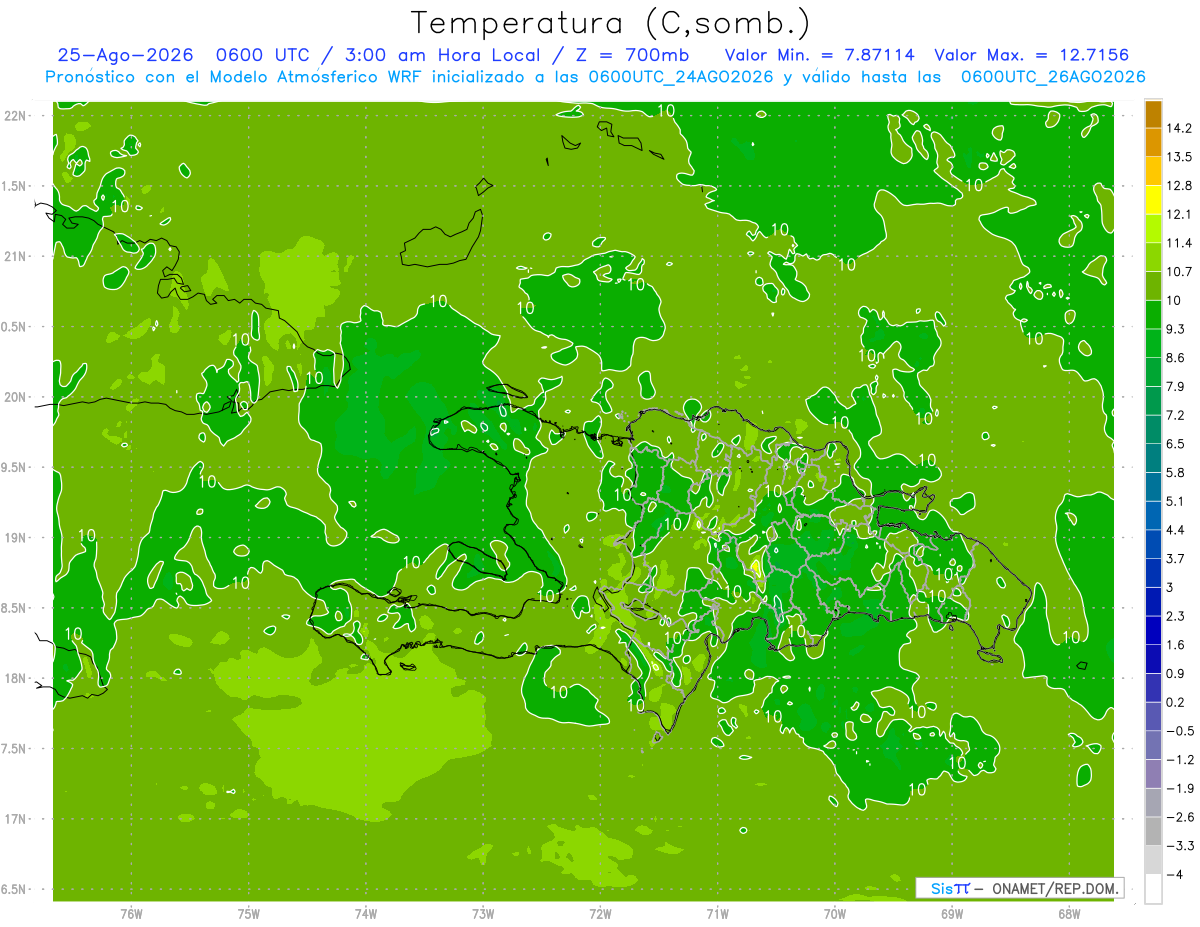Pick the gray swatch between -2.6 and -3.3
The height and width of the screenshot is (927, 1200).
pyautogui.click(x=1153, y=832)
